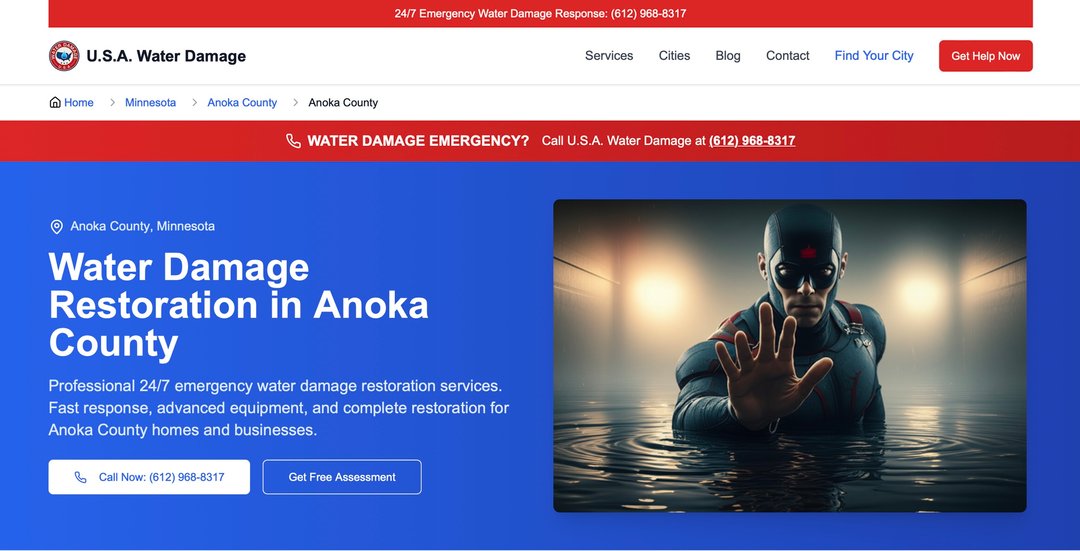Open the Services menu item

click(609, 56)
